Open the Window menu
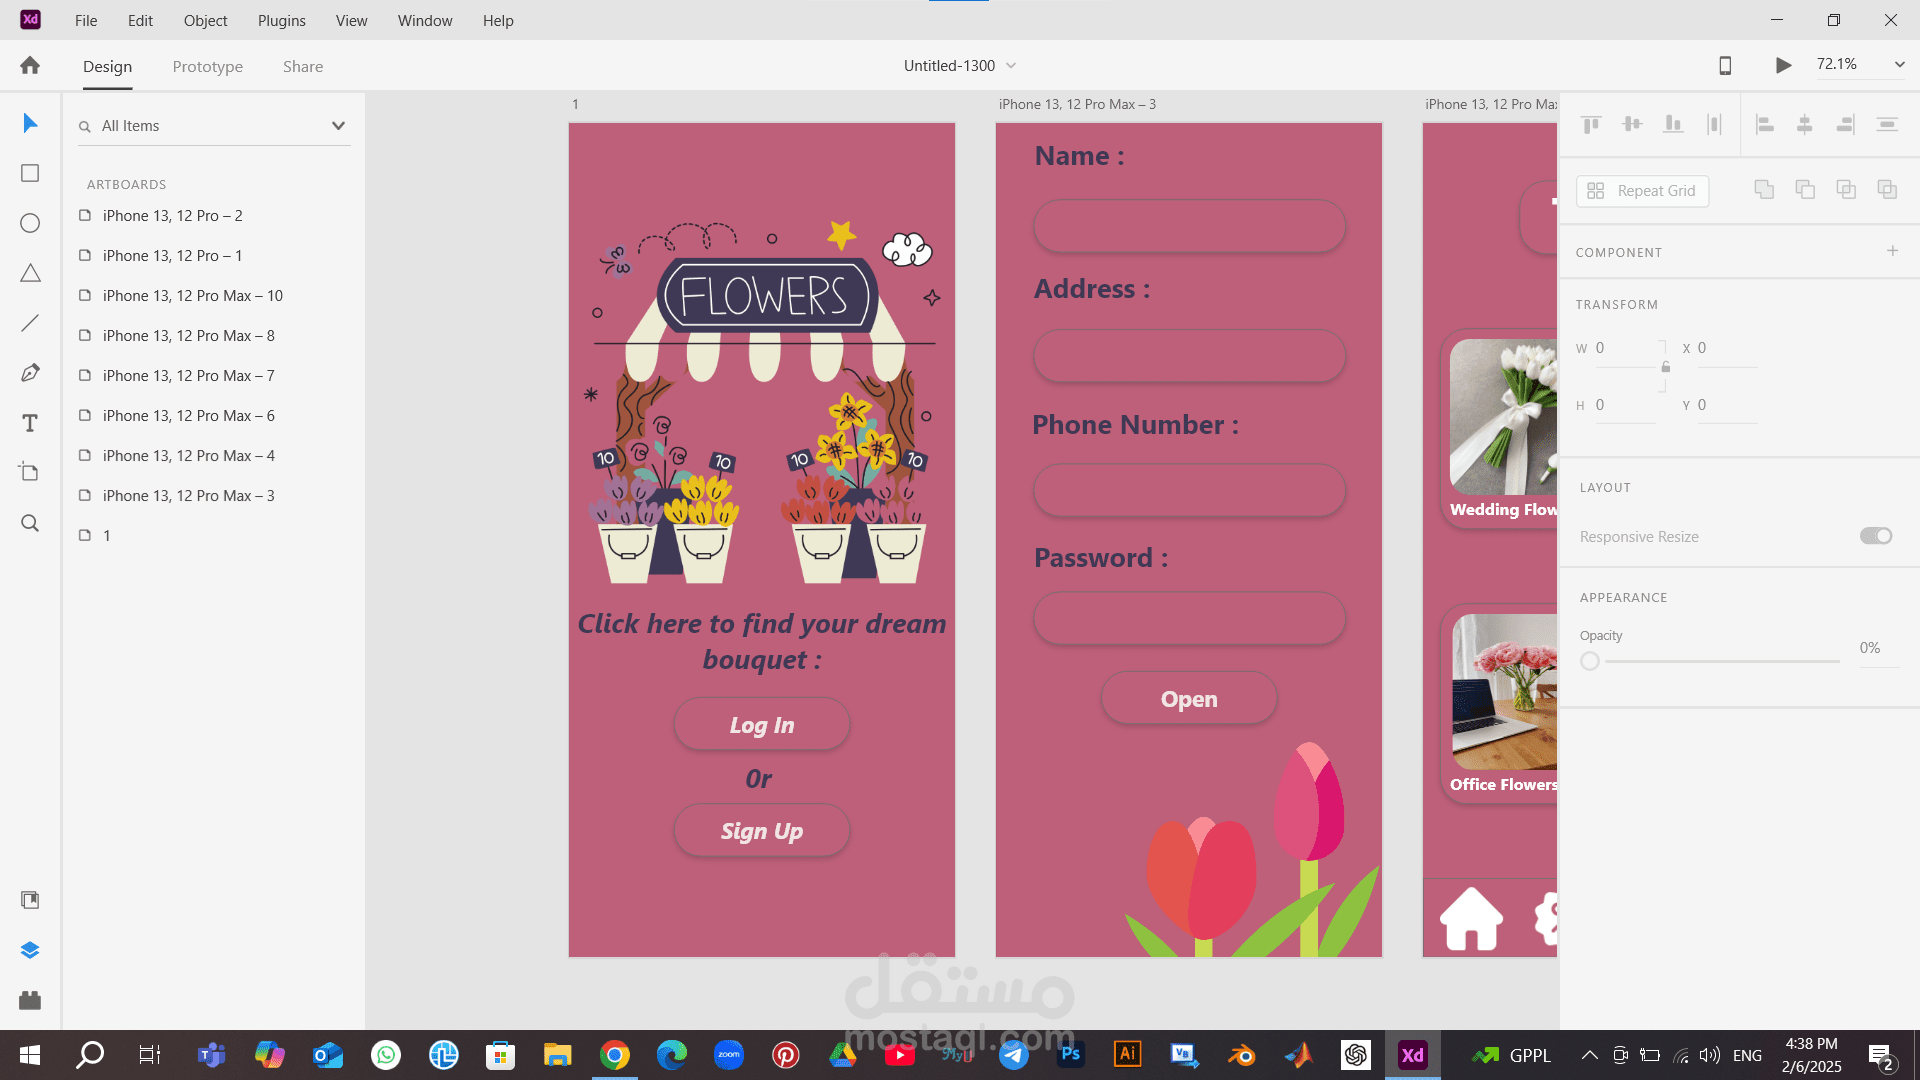Viewport: 1920px width, 1080px height. 425,20
